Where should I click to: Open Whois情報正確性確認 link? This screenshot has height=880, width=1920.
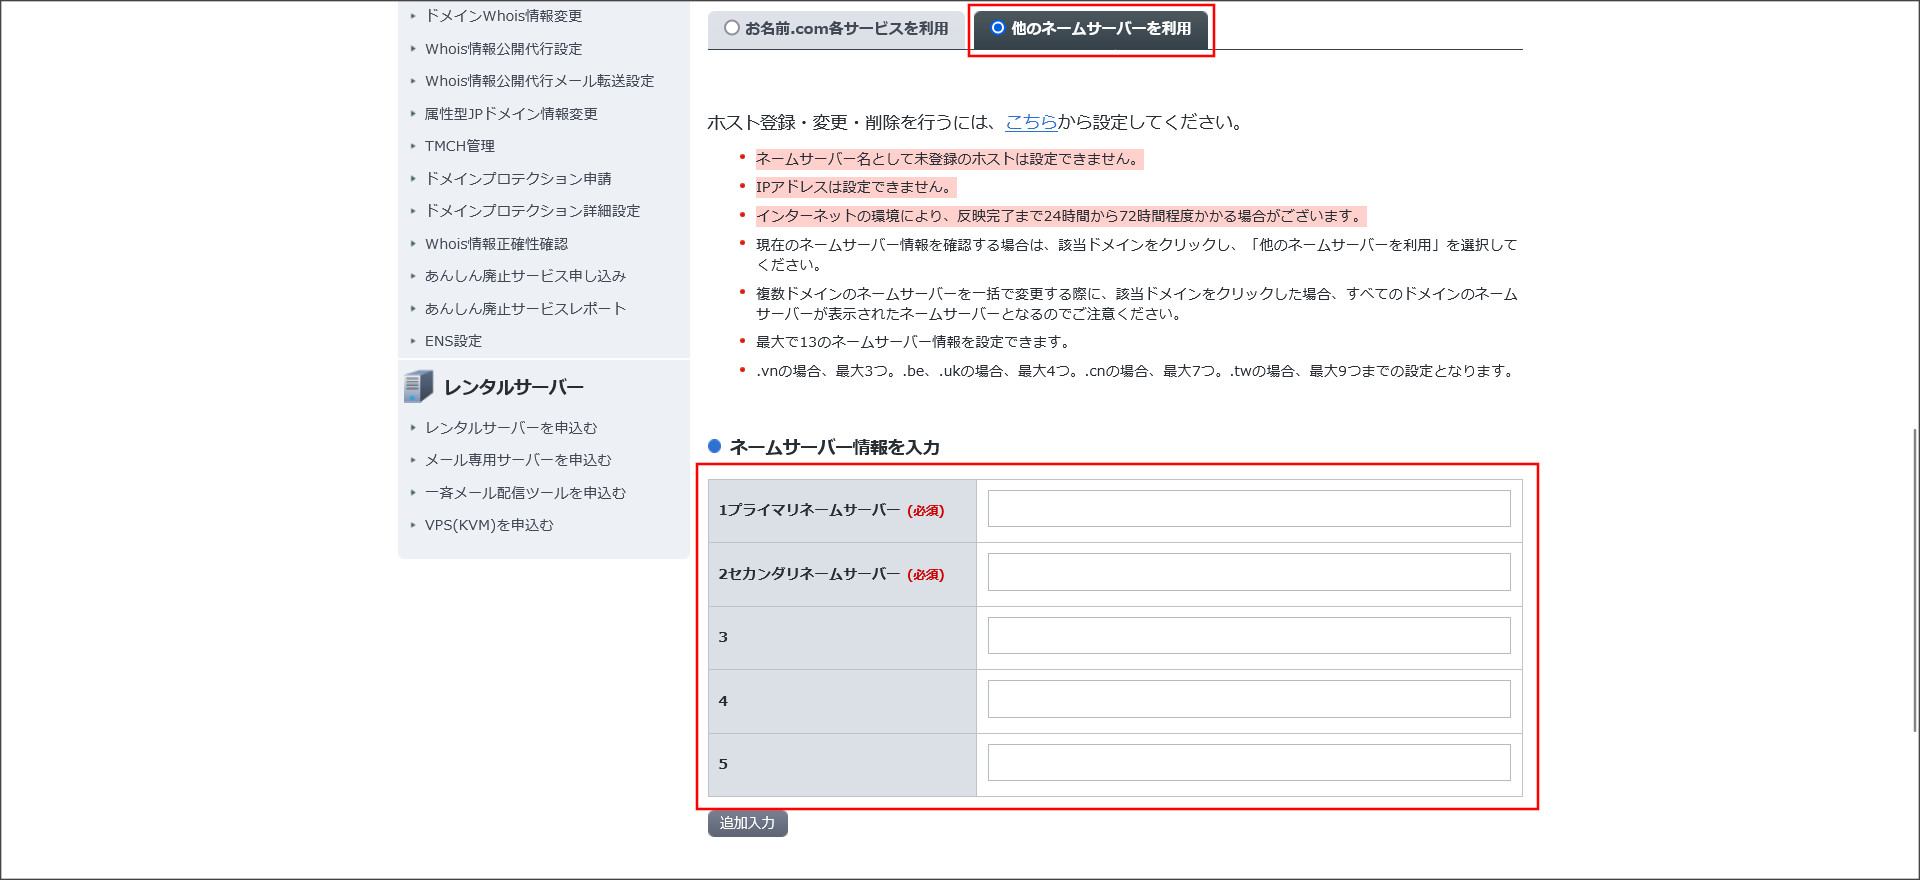pos(496,244)
